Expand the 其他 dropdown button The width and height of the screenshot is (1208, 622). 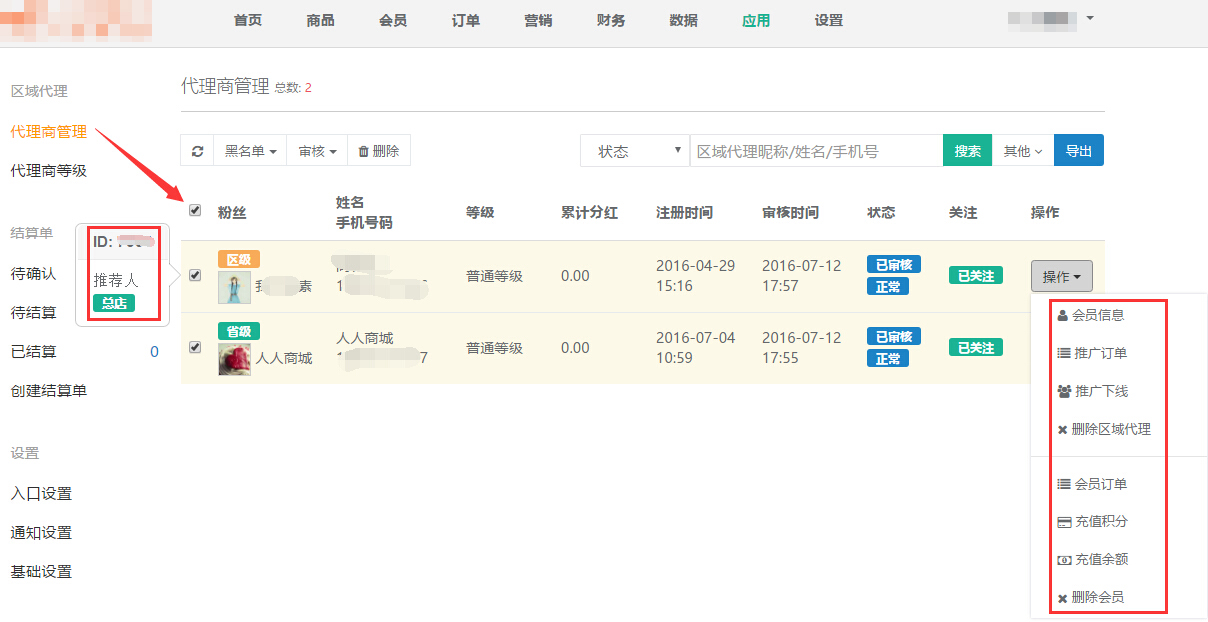coord(1023,151)
